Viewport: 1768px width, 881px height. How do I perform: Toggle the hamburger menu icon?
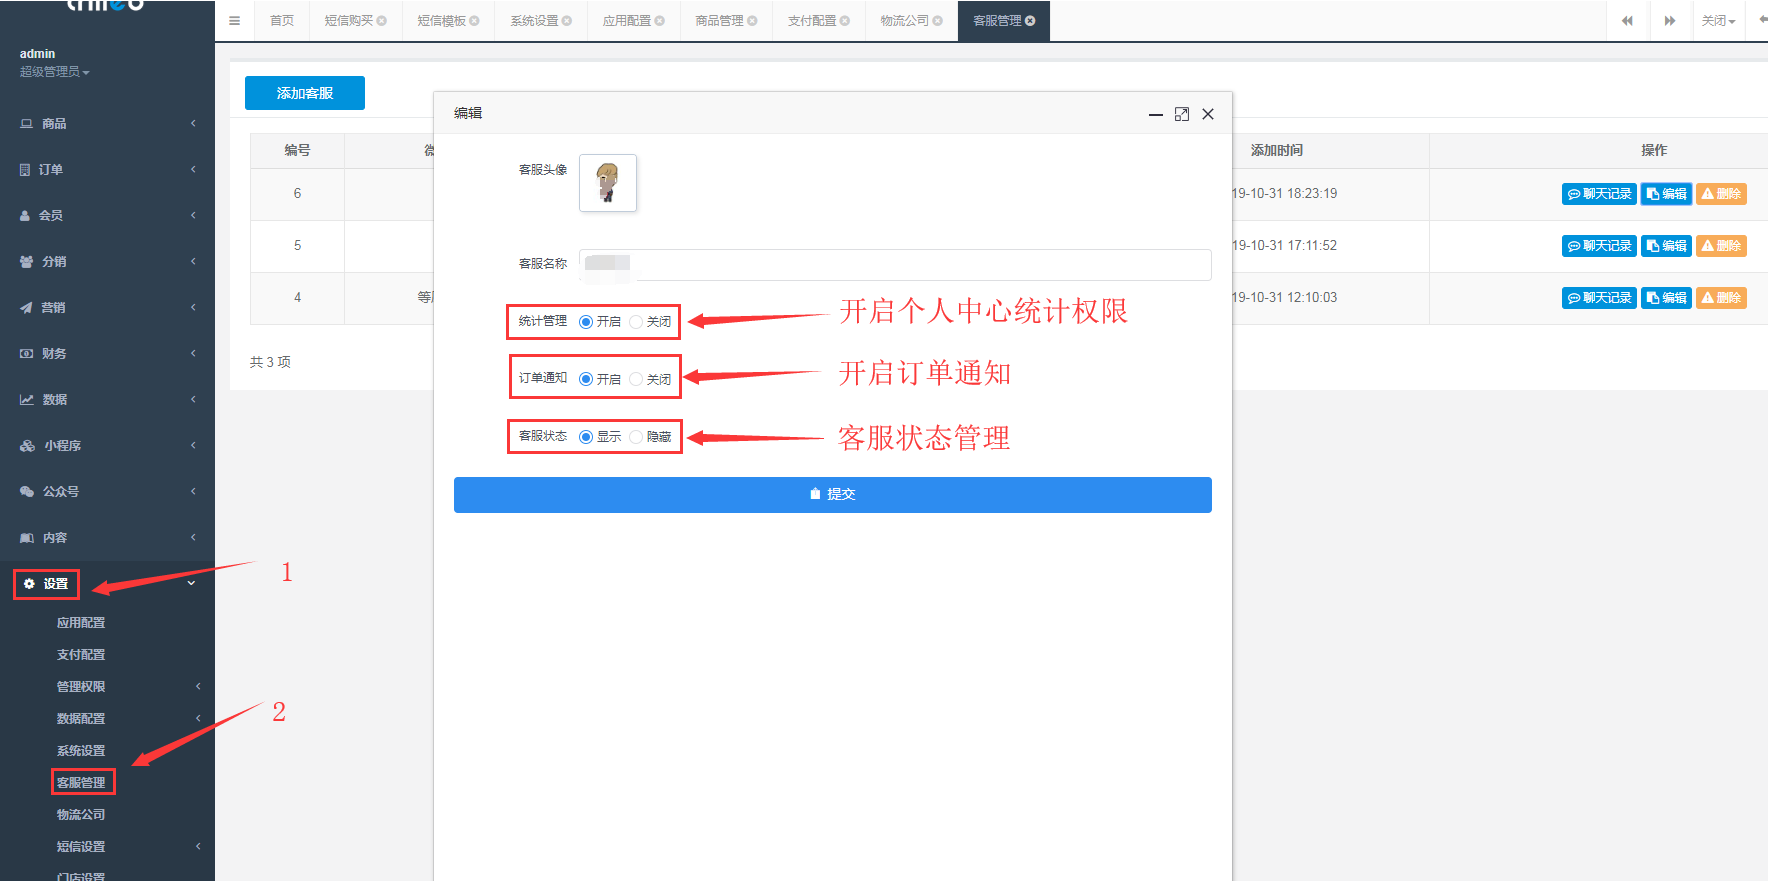point(234,20)
